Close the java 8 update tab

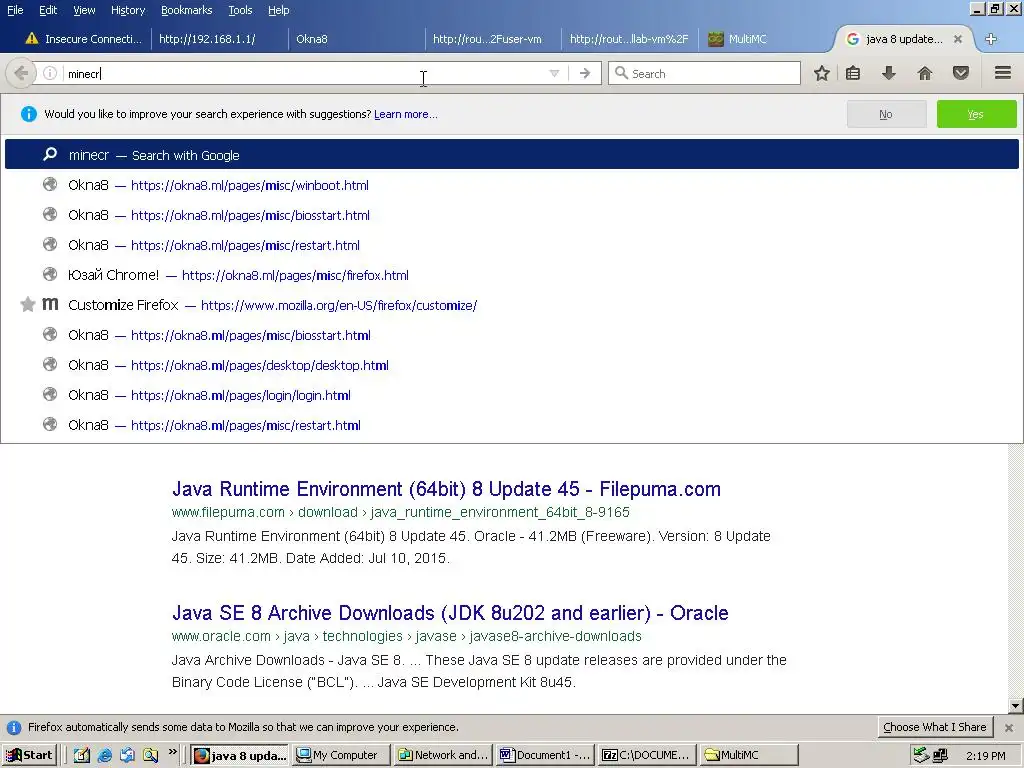[x=957, y=39]
